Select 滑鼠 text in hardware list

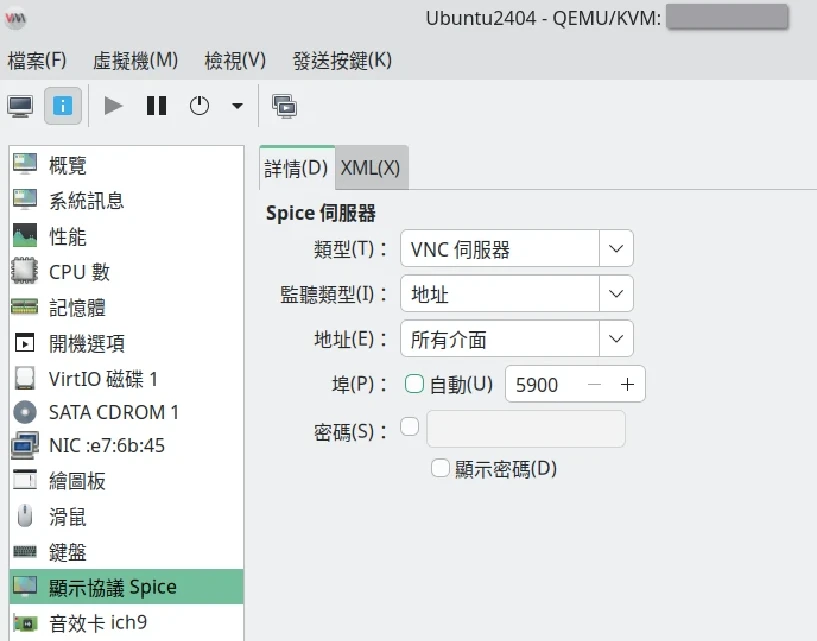click(68, 516)
